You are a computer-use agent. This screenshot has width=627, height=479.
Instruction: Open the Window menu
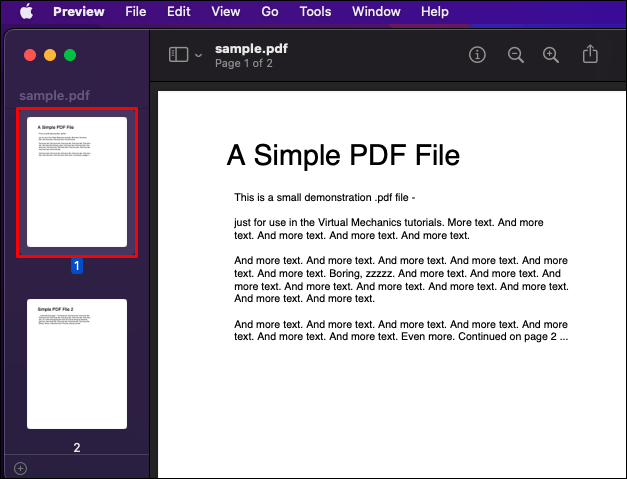376,12
